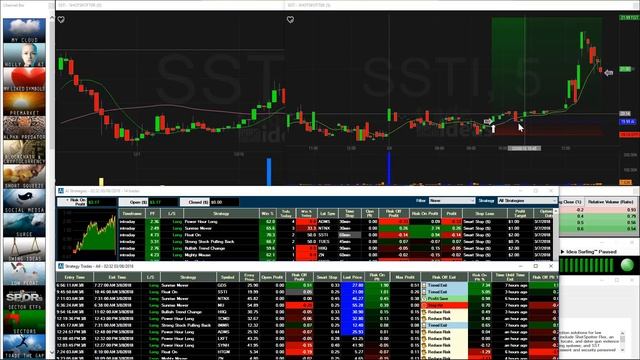
Task: Sort Strategy Trades by Risk Off Exit column
Action: click(x=444, y=277)
